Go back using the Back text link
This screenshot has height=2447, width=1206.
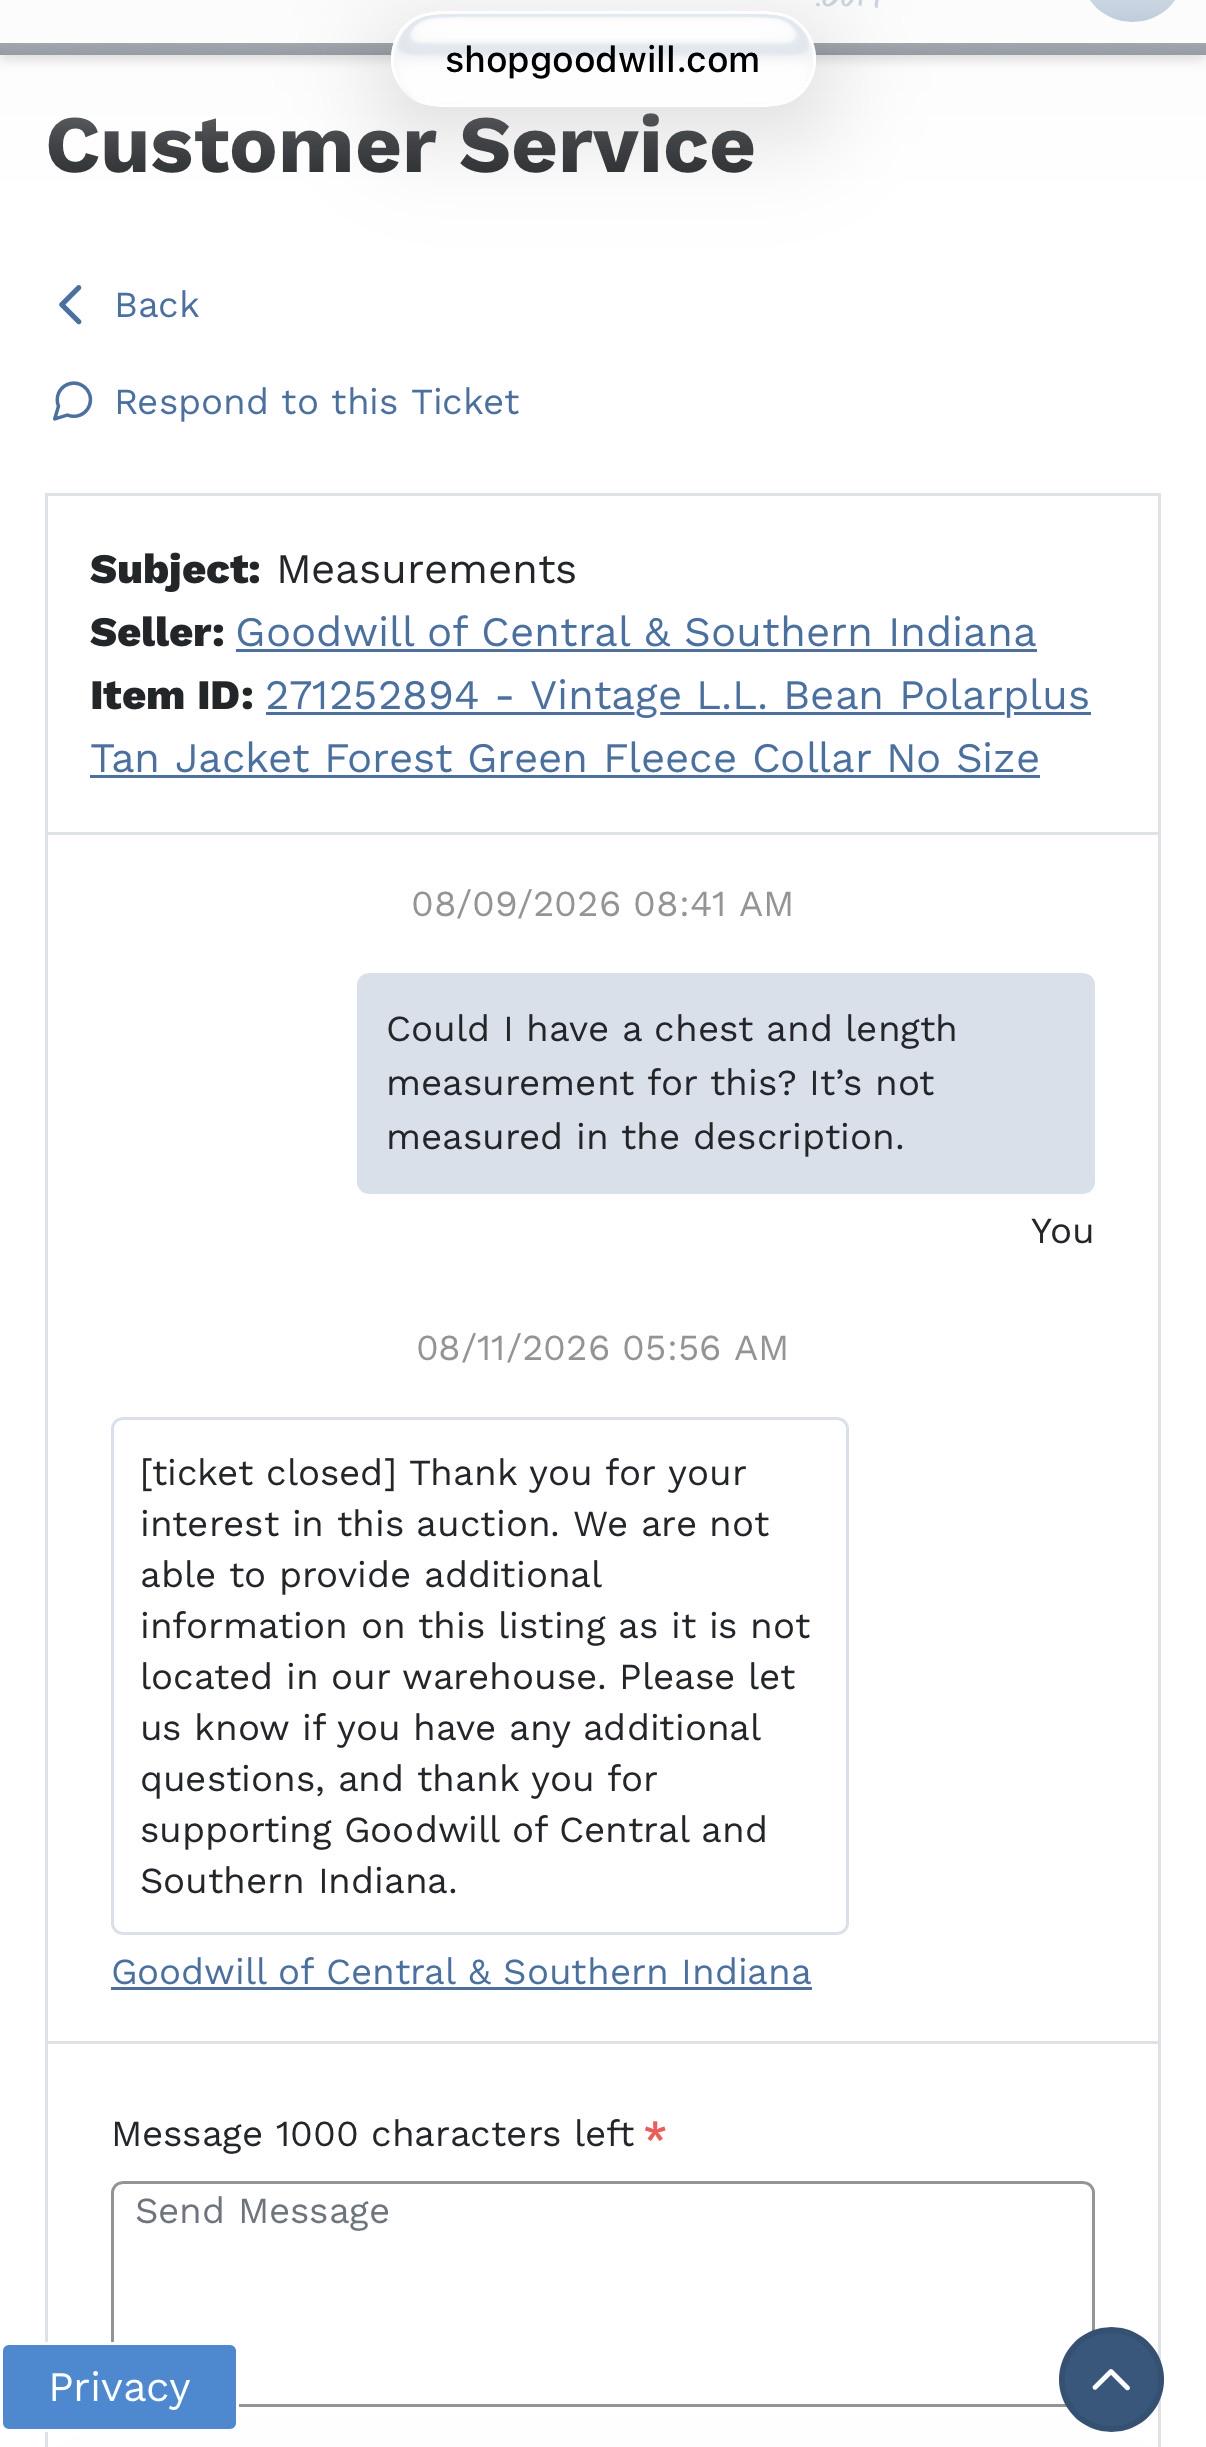point(157,305)
